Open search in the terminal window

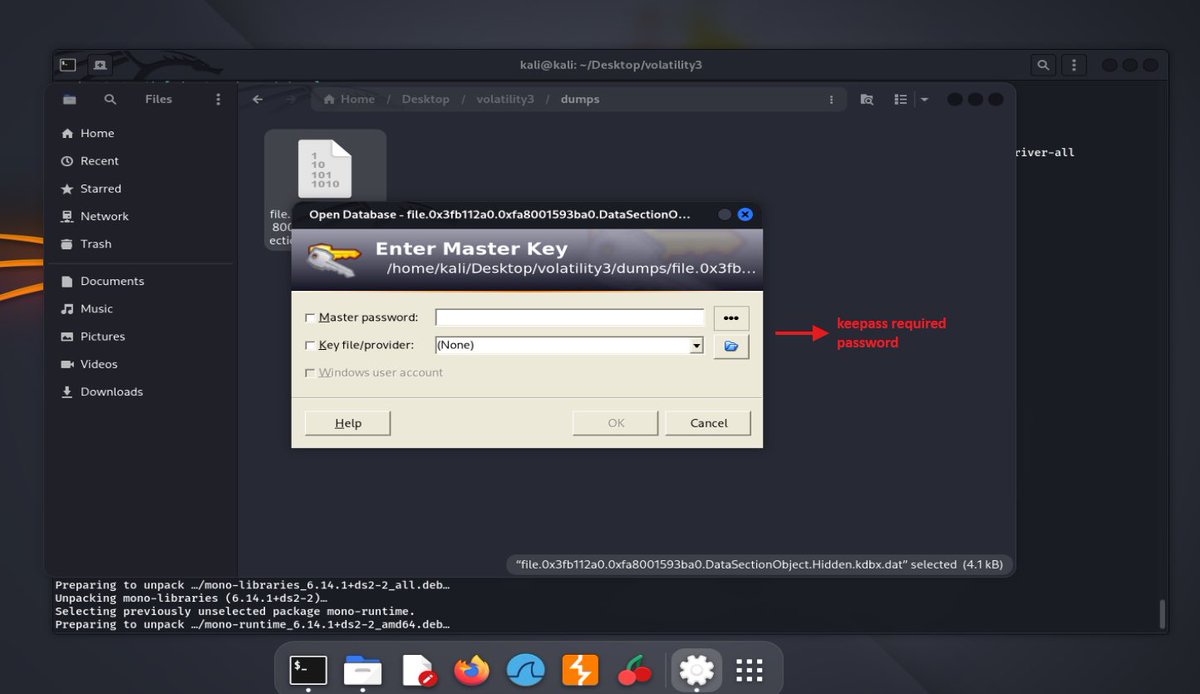[1043, 65]
